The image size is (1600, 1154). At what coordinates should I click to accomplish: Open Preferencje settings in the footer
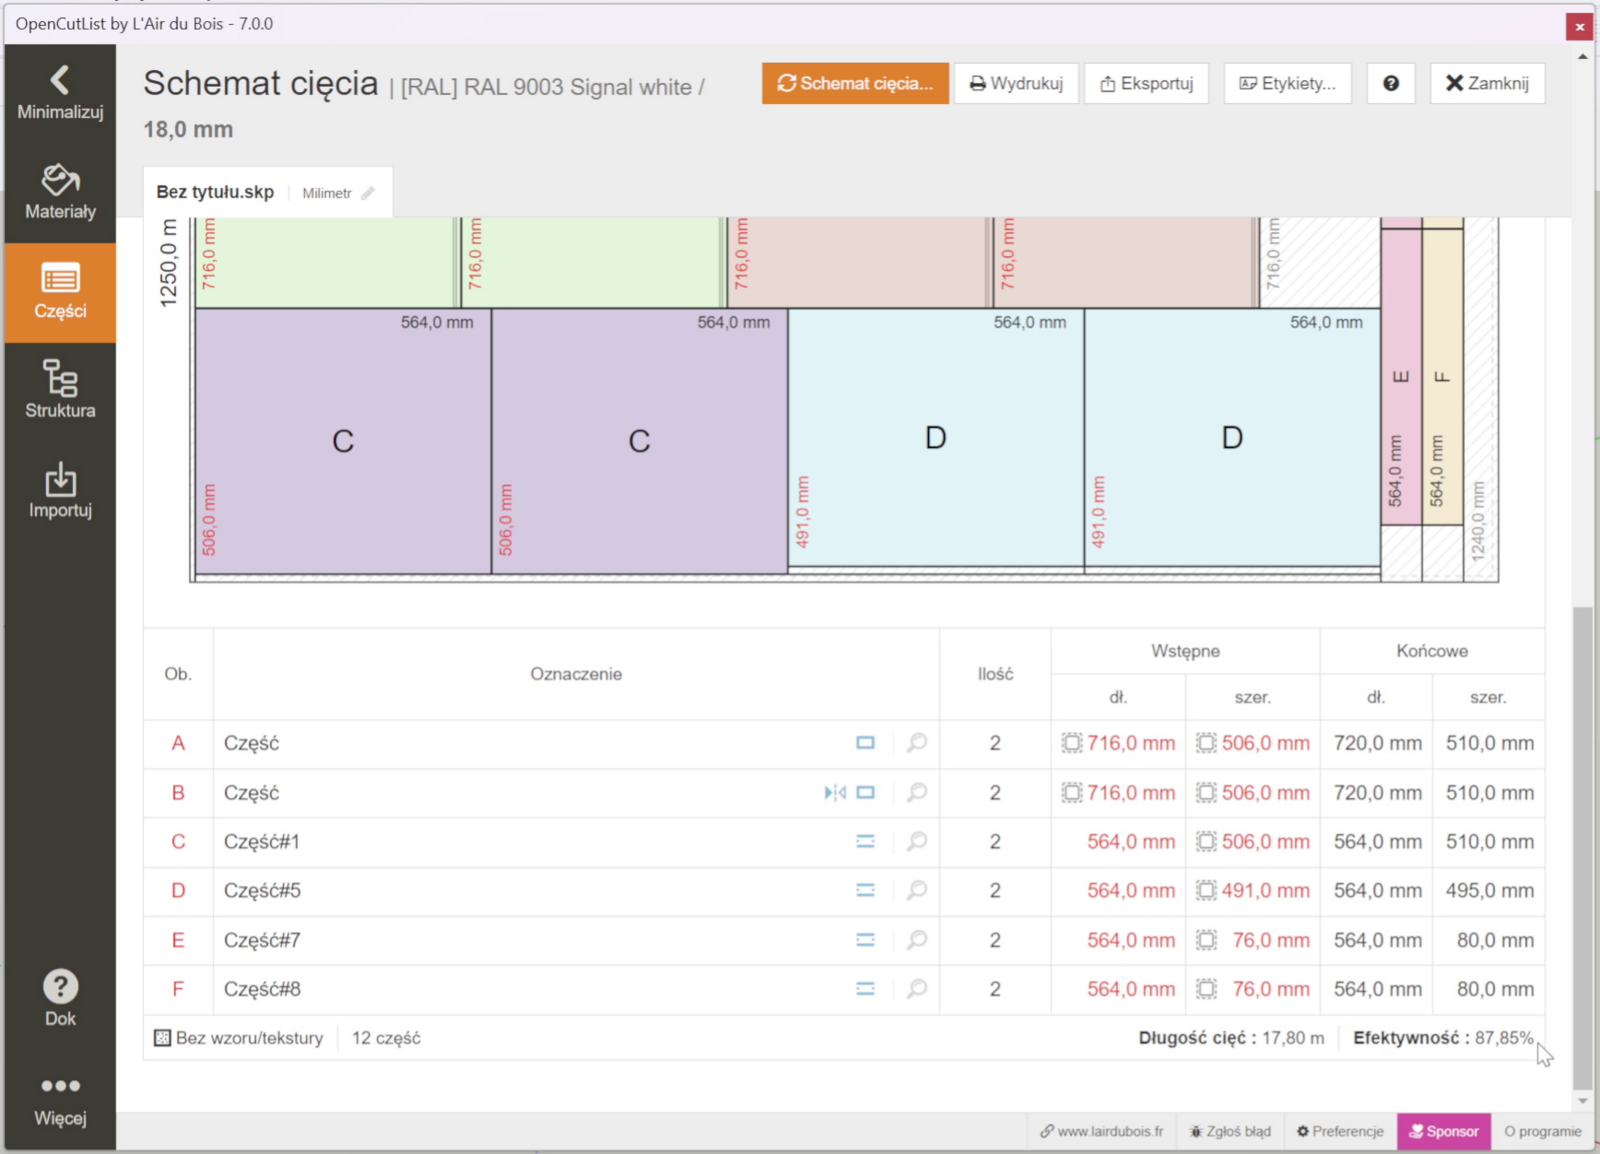1340,1131
